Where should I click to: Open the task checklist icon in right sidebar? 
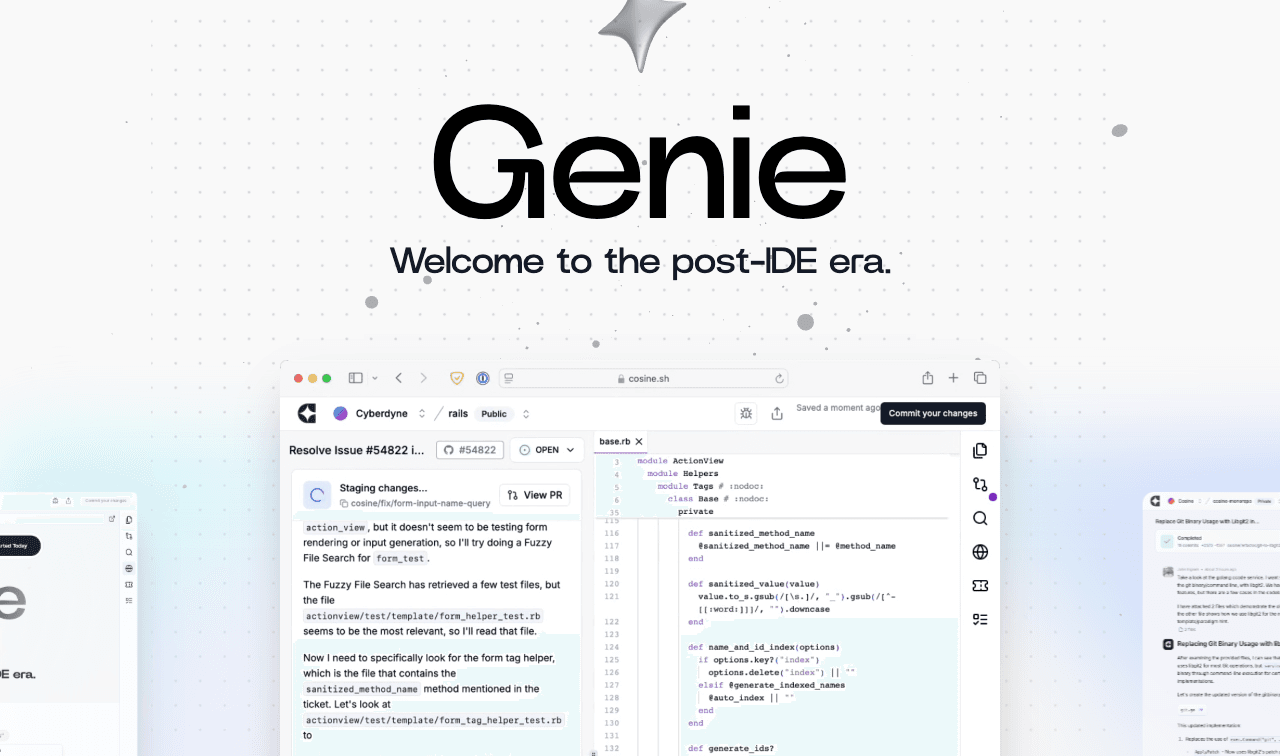pos(980,619)
